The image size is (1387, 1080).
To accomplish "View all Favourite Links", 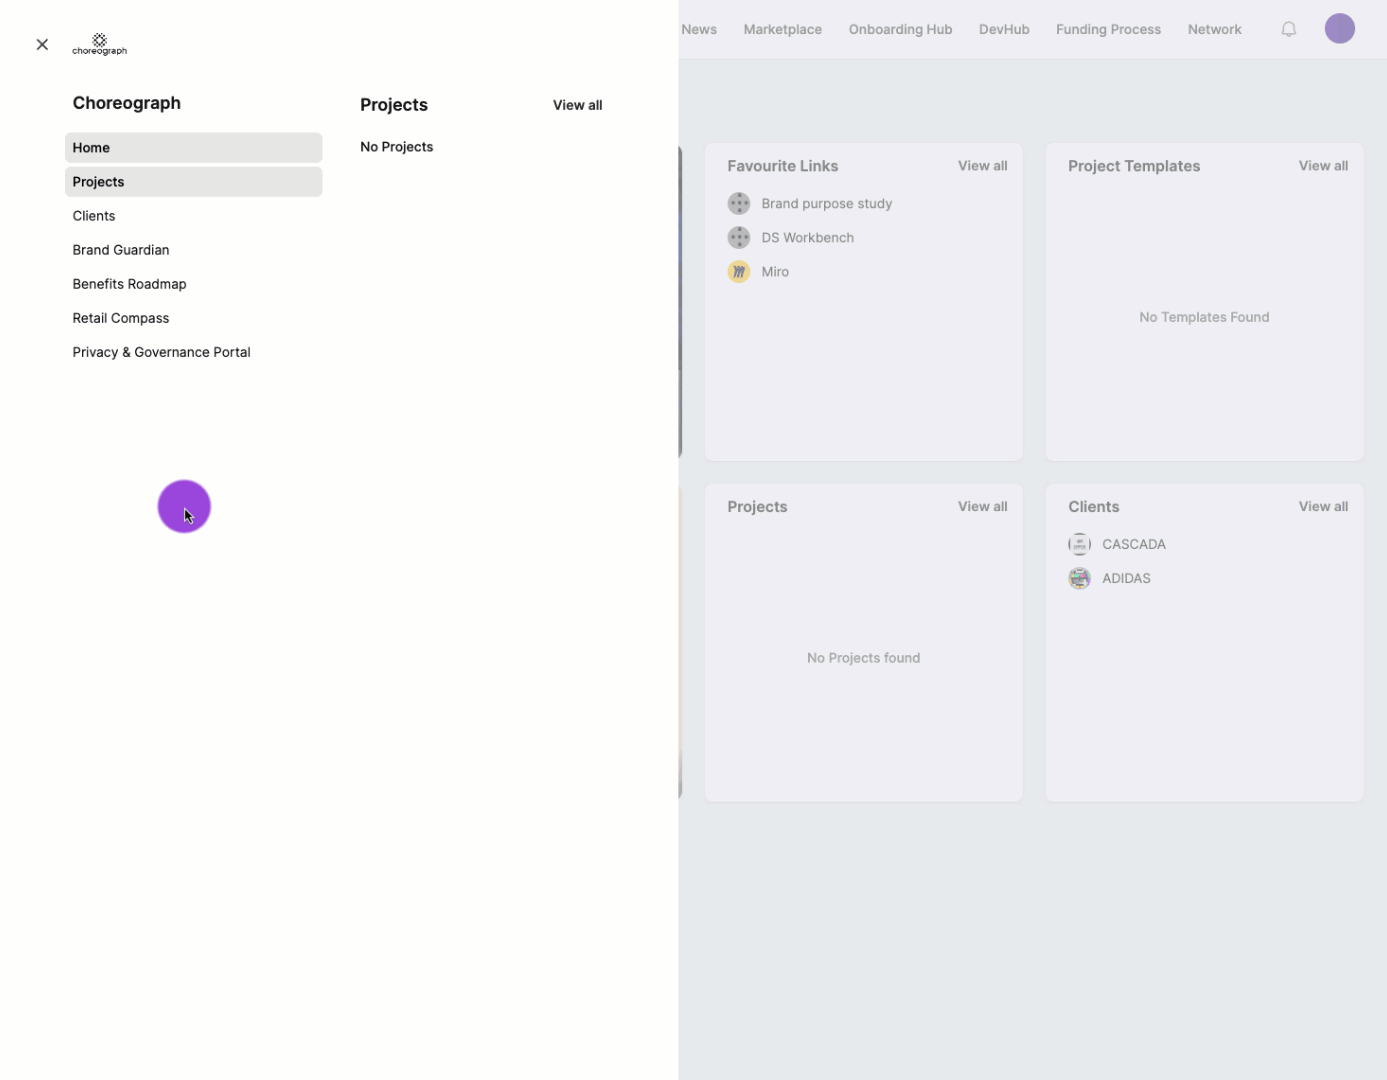I will click(x=982, y=166).
